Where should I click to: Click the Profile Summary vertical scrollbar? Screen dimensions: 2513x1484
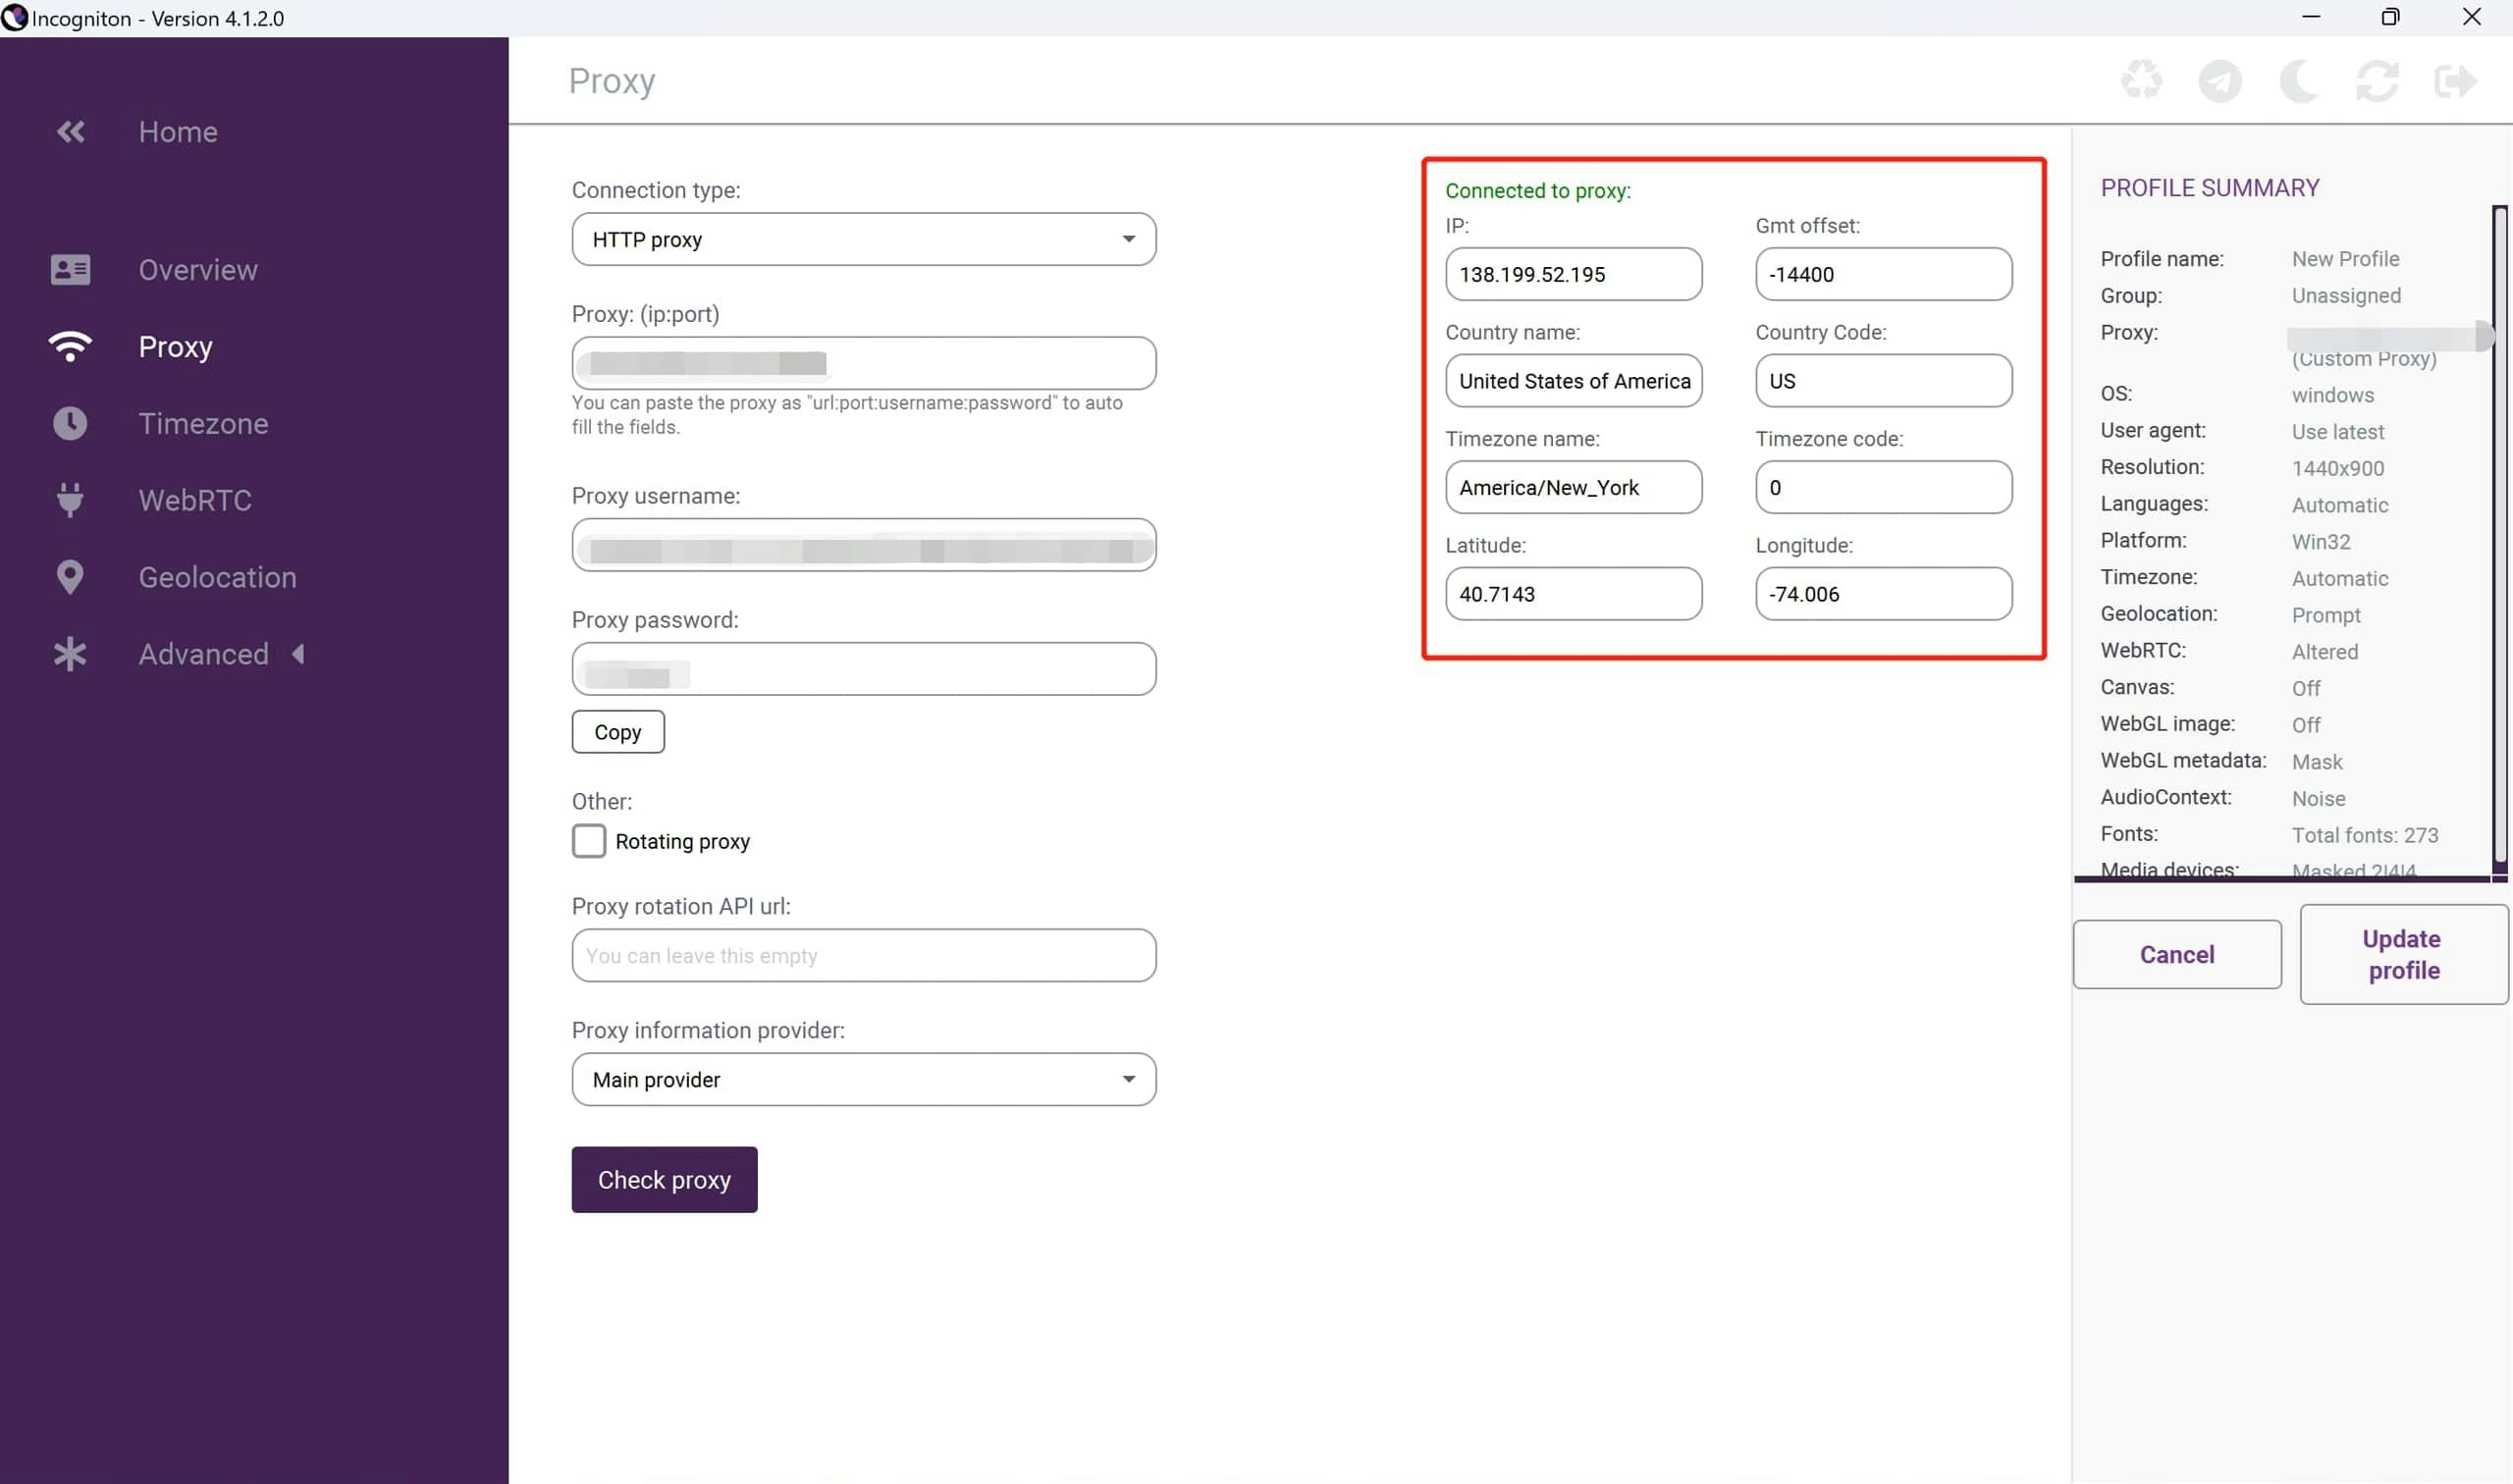pyautogui.click(x=2499, y=540)
